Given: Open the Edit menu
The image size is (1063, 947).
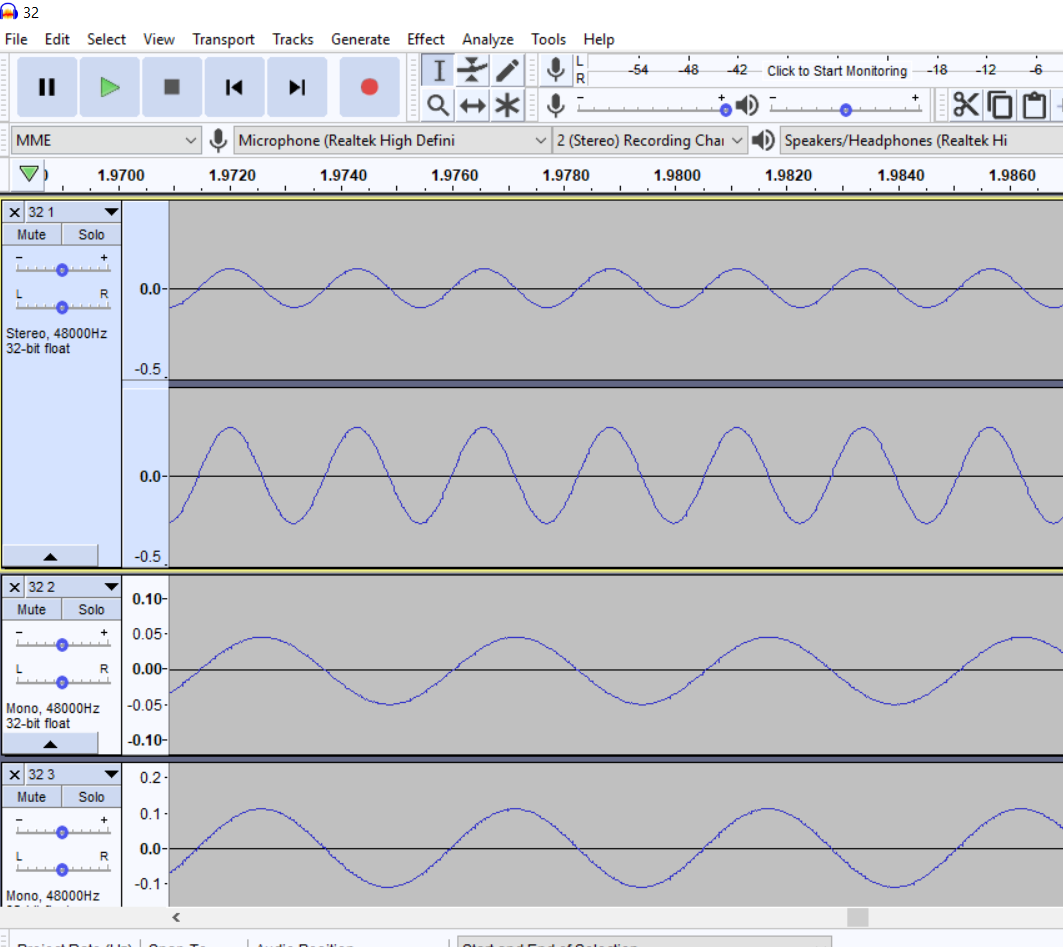Looking at the screenshot, I should point(57,39).
